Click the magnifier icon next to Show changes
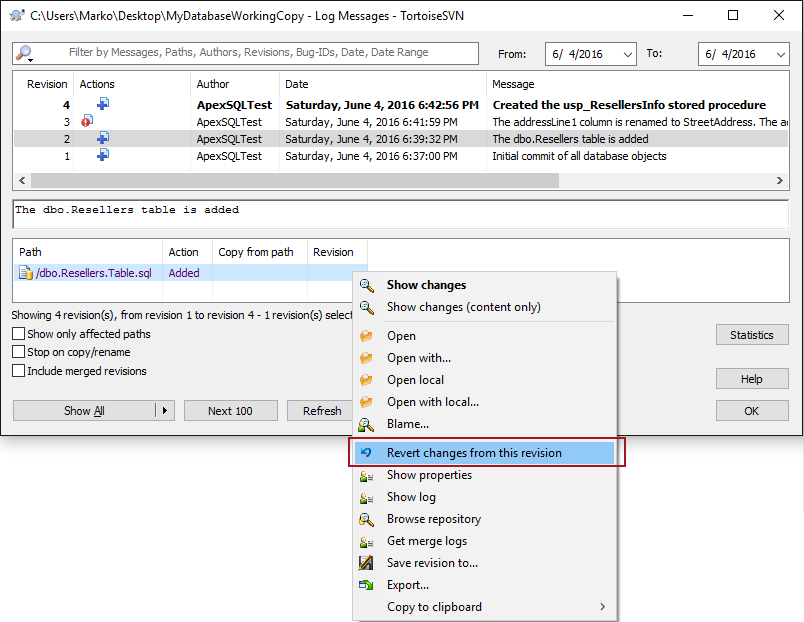The image size is (804, 622). tap(366, 285)
